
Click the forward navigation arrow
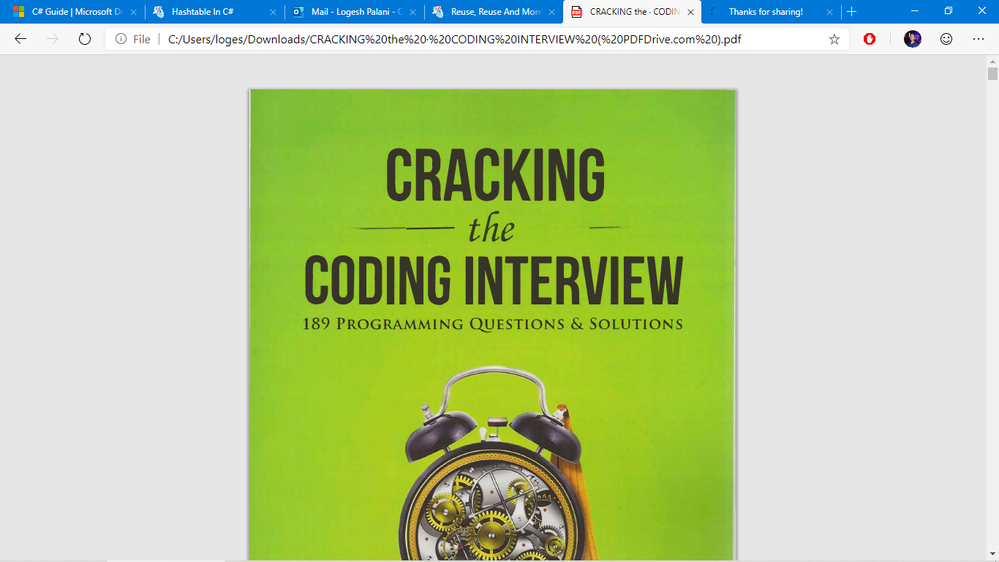click(52, 39)
